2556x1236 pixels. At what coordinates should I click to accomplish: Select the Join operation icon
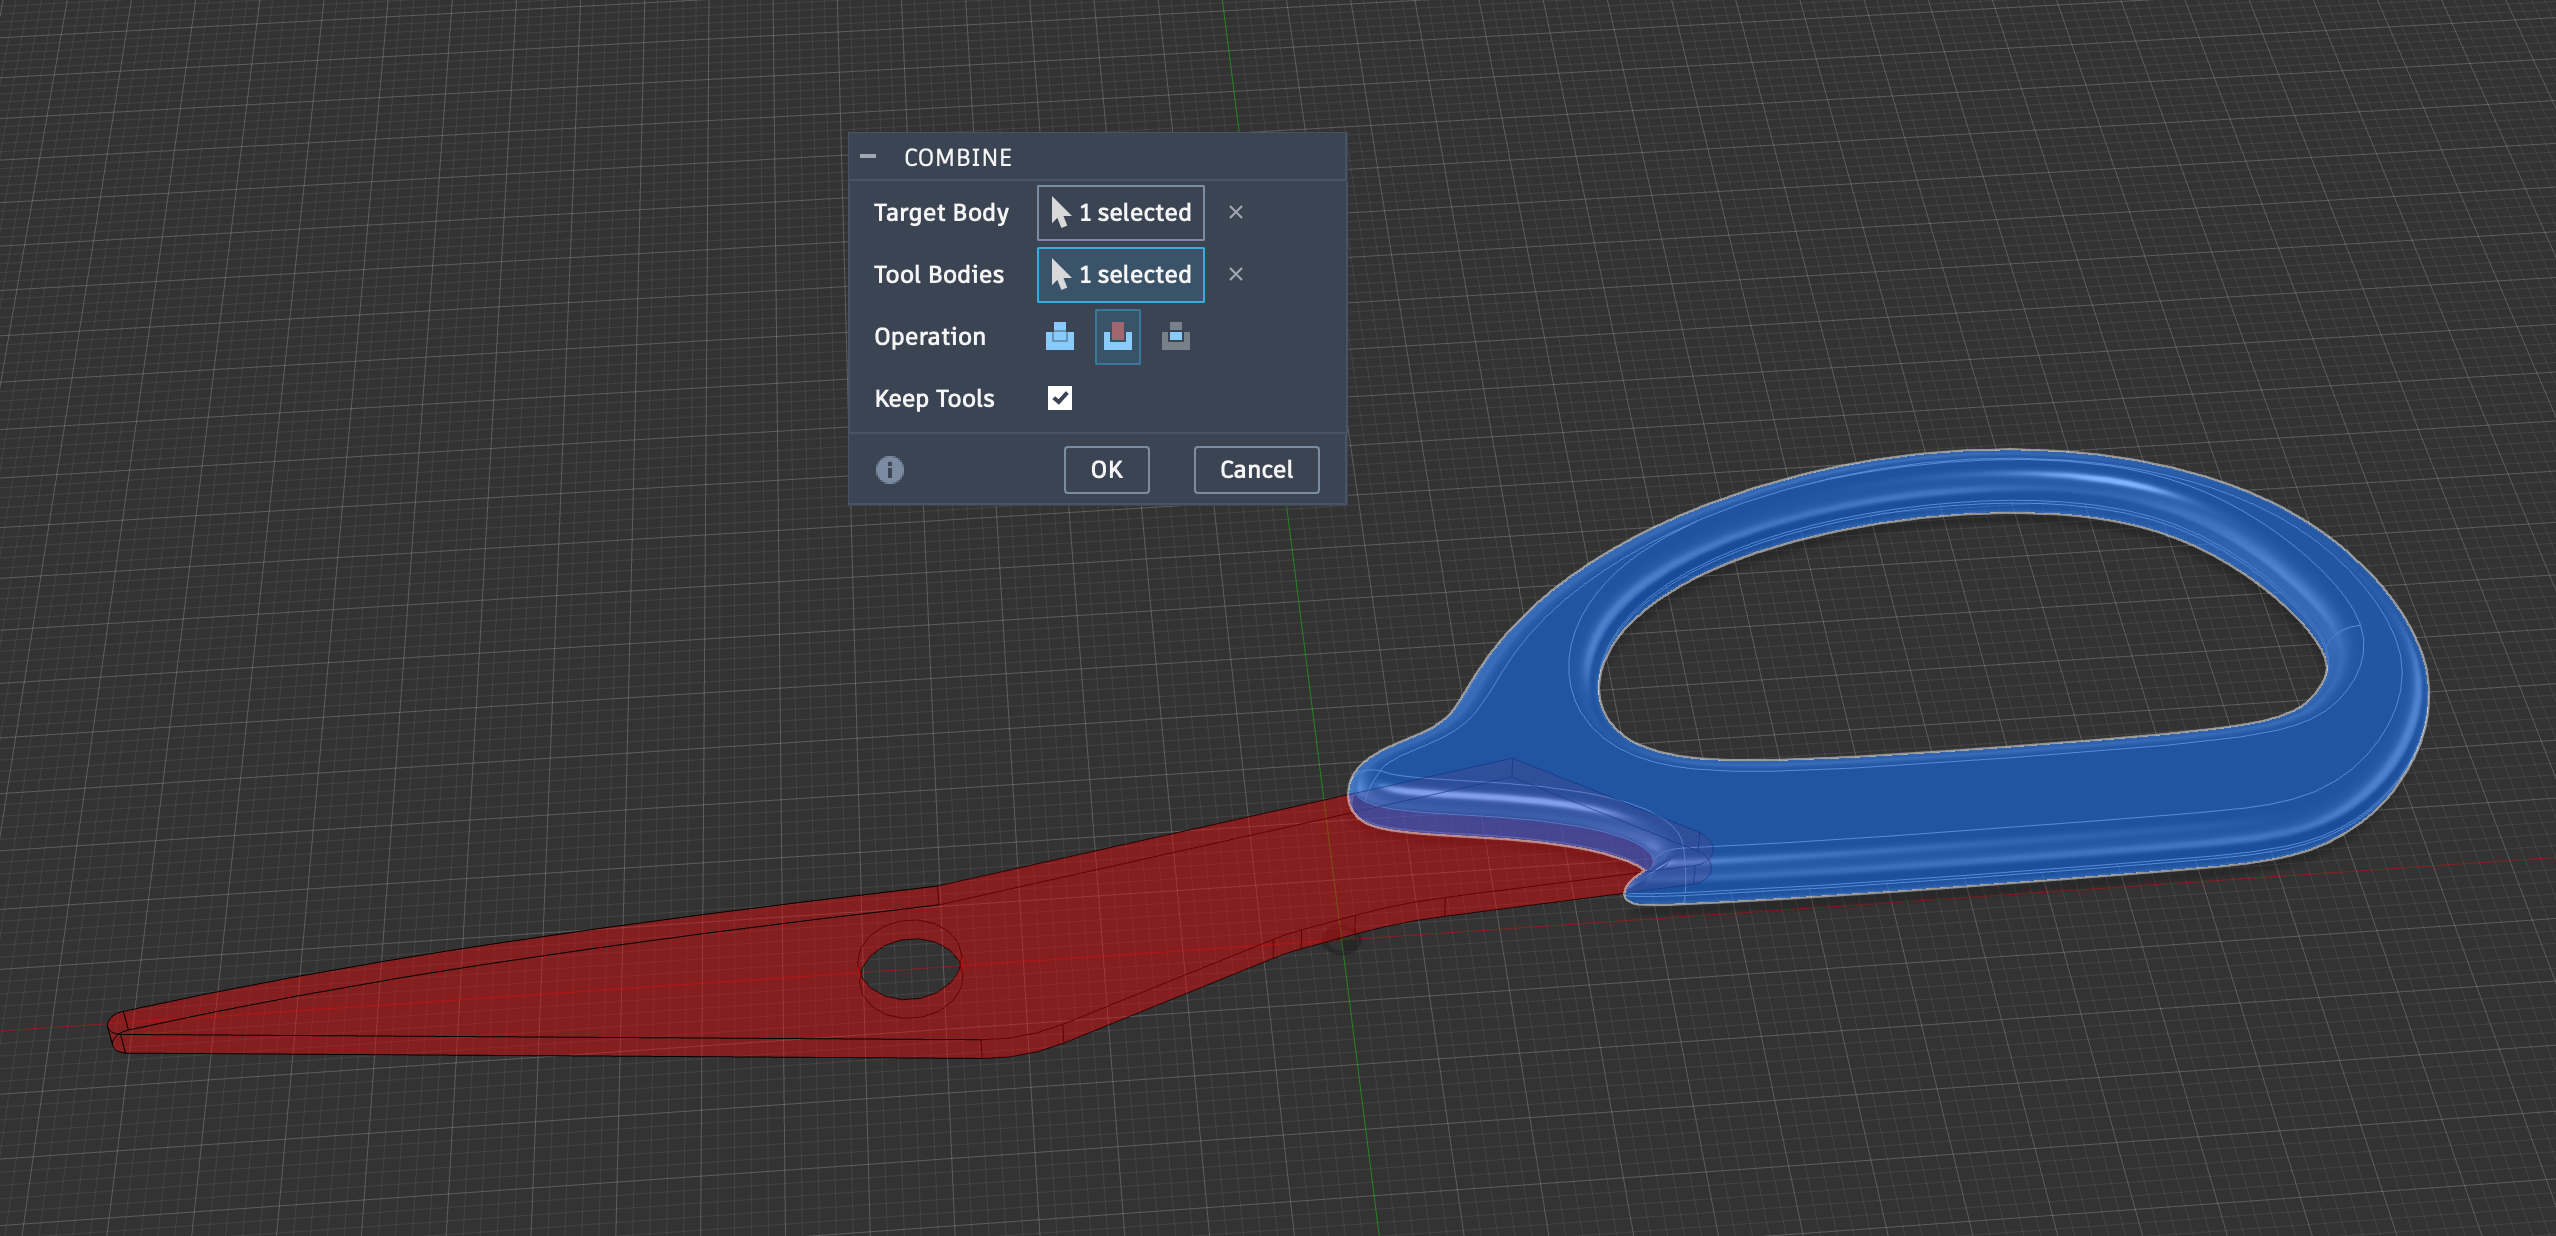click(1059, 337)
